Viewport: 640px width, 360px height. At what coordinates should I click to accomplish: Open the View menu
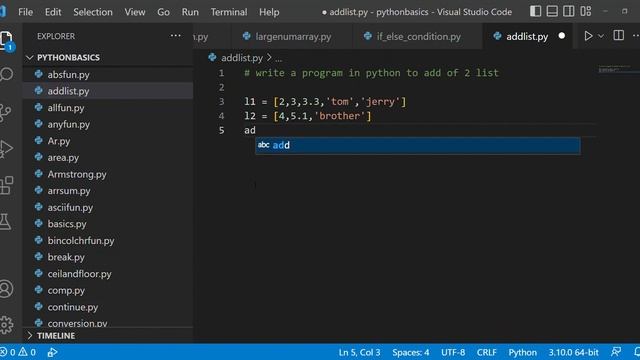pyautogui.click(x=135, y=12)
